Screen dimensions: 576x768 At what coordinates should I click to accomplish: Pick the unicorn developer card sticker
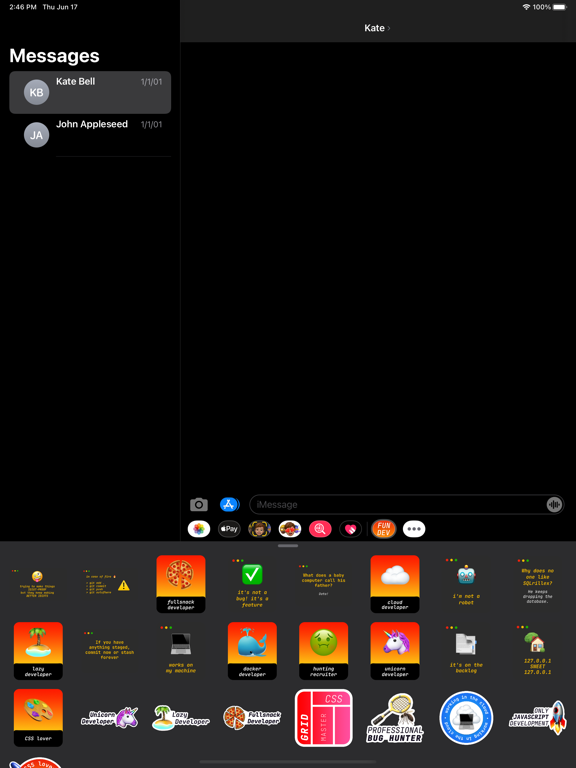[395, 651]
